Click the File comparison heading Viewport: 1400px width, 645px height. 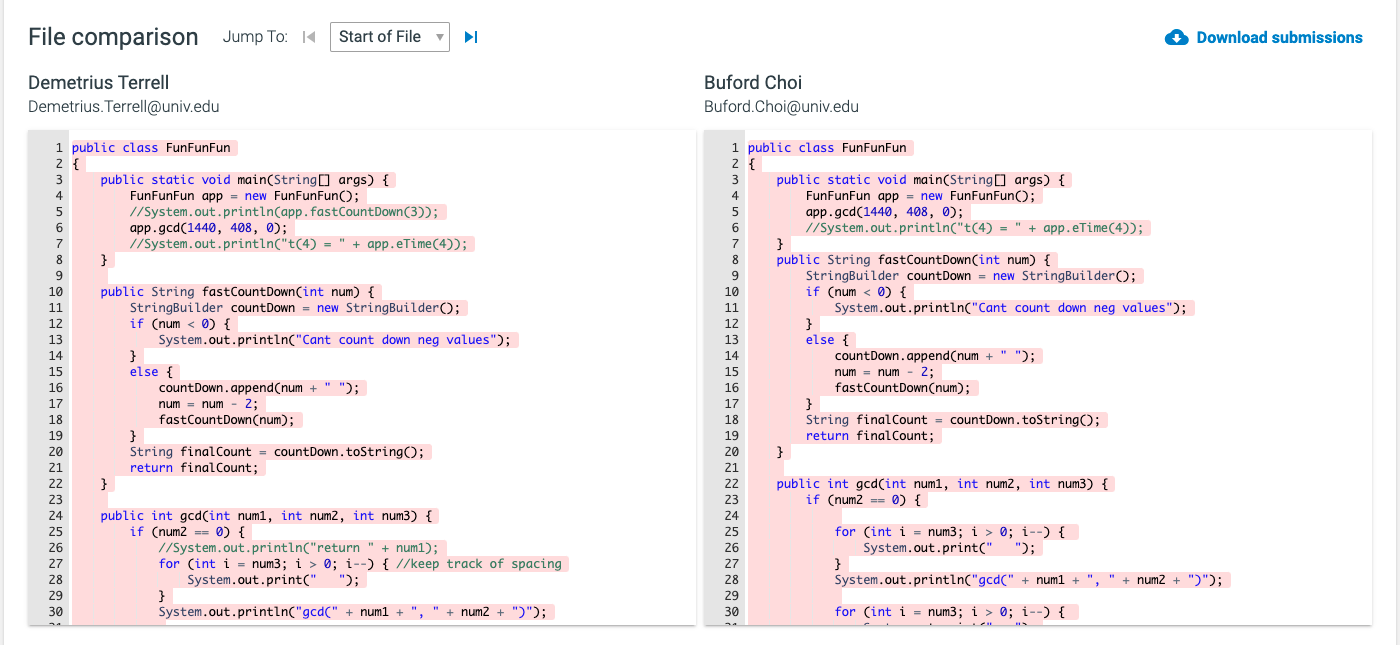pos(113,37)
